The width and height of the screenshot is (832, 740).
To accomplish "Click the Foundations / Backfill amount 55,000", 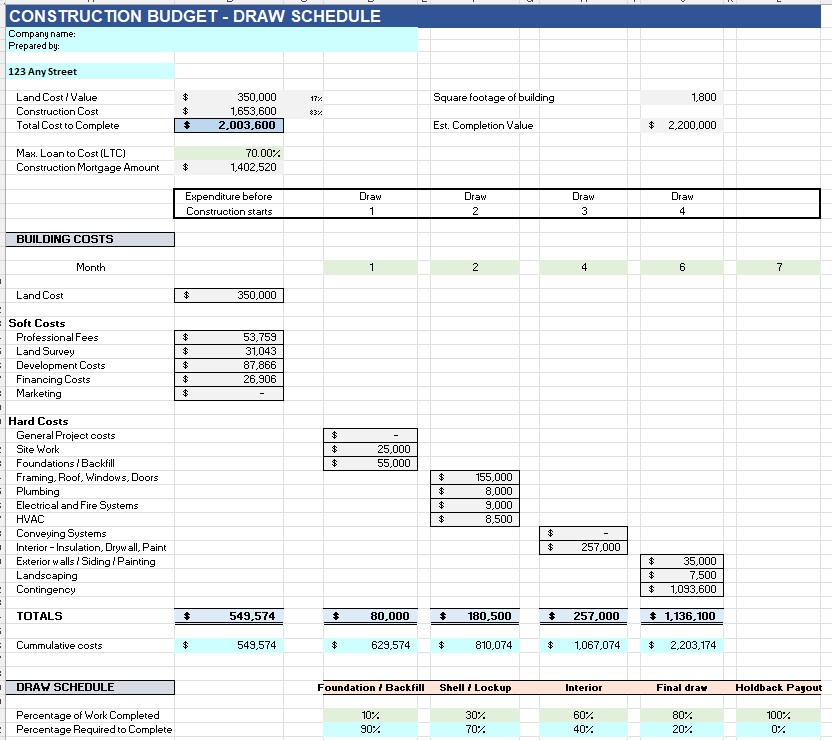I will (370, 464).
